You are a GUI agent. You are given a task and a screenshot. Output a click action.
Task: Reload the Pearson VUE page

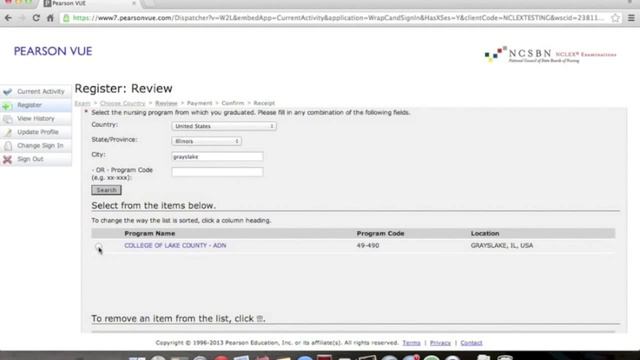36,18
